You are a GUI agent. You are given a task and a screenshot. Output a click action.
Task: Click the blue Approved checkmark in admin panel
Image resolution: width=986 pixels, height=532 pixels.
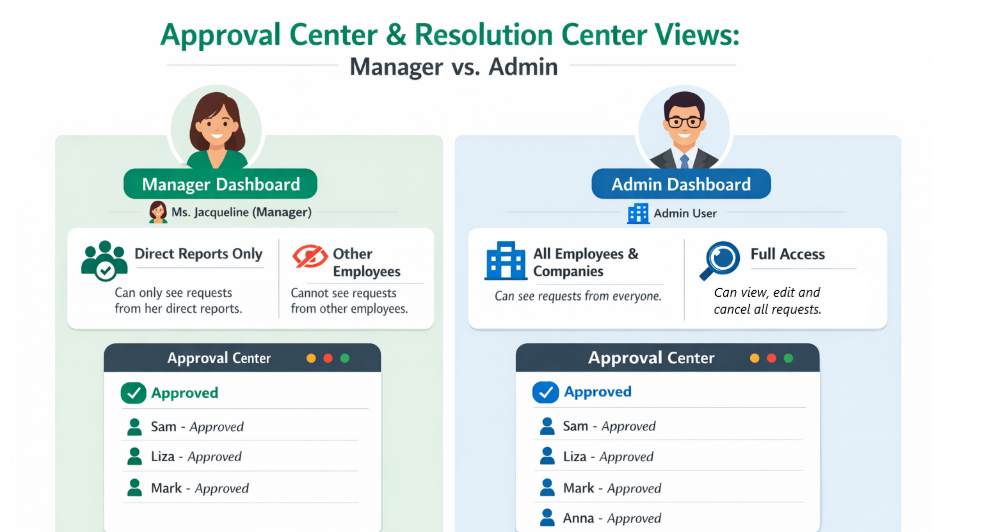545,392
